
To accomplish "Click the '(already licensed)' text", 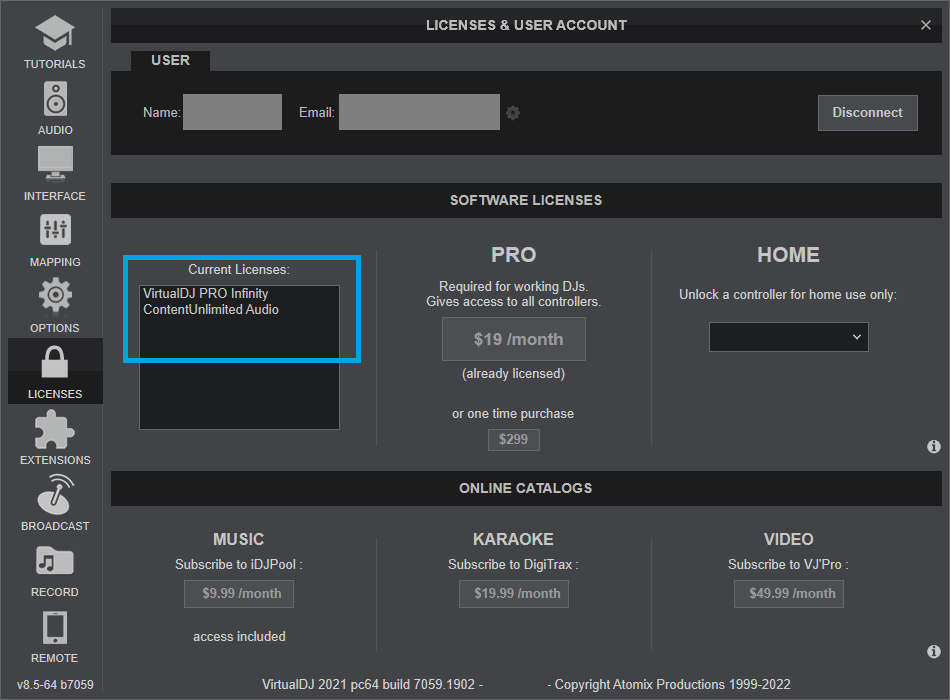I will (513, 374).
